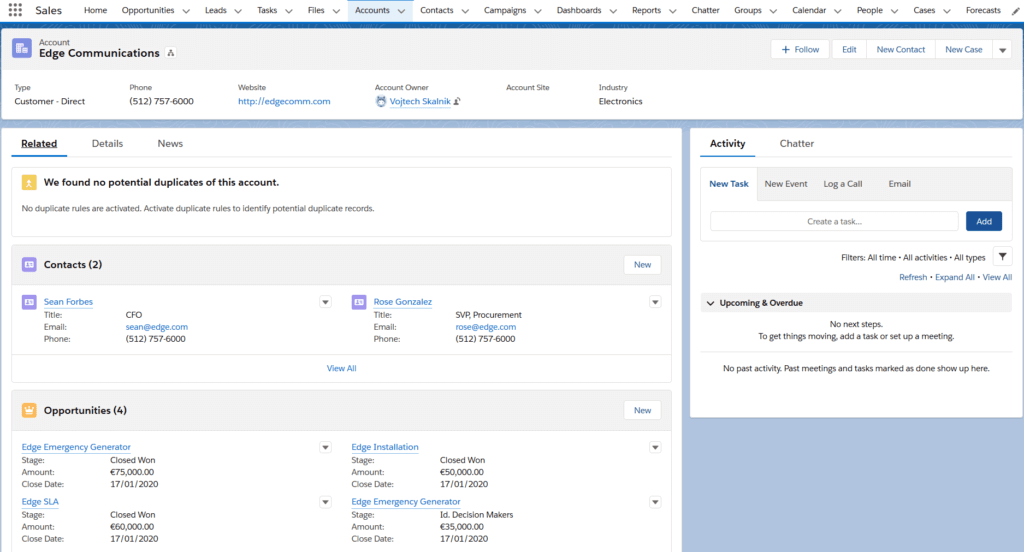Click the Opportunities crown icon
Viewport: 1024px width, 552px height.
coord(29,410)
